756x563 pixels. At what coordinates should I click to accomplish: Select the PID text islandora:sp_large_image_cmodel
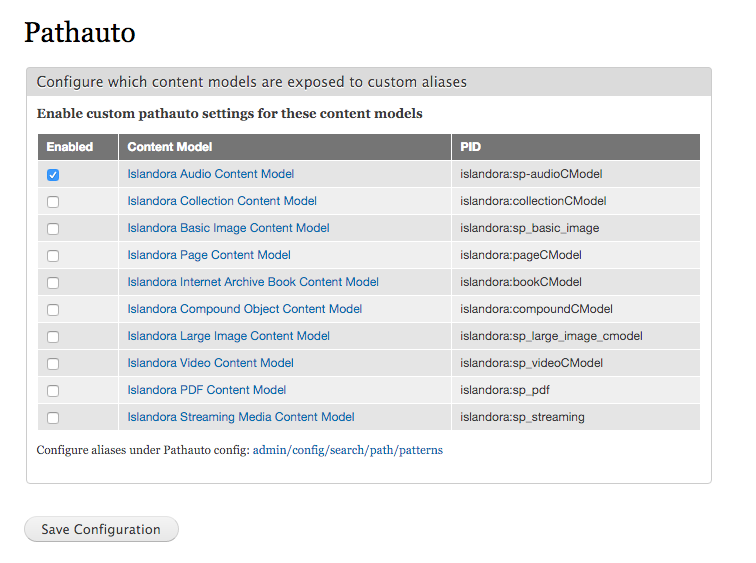click(x=551, y=336)
